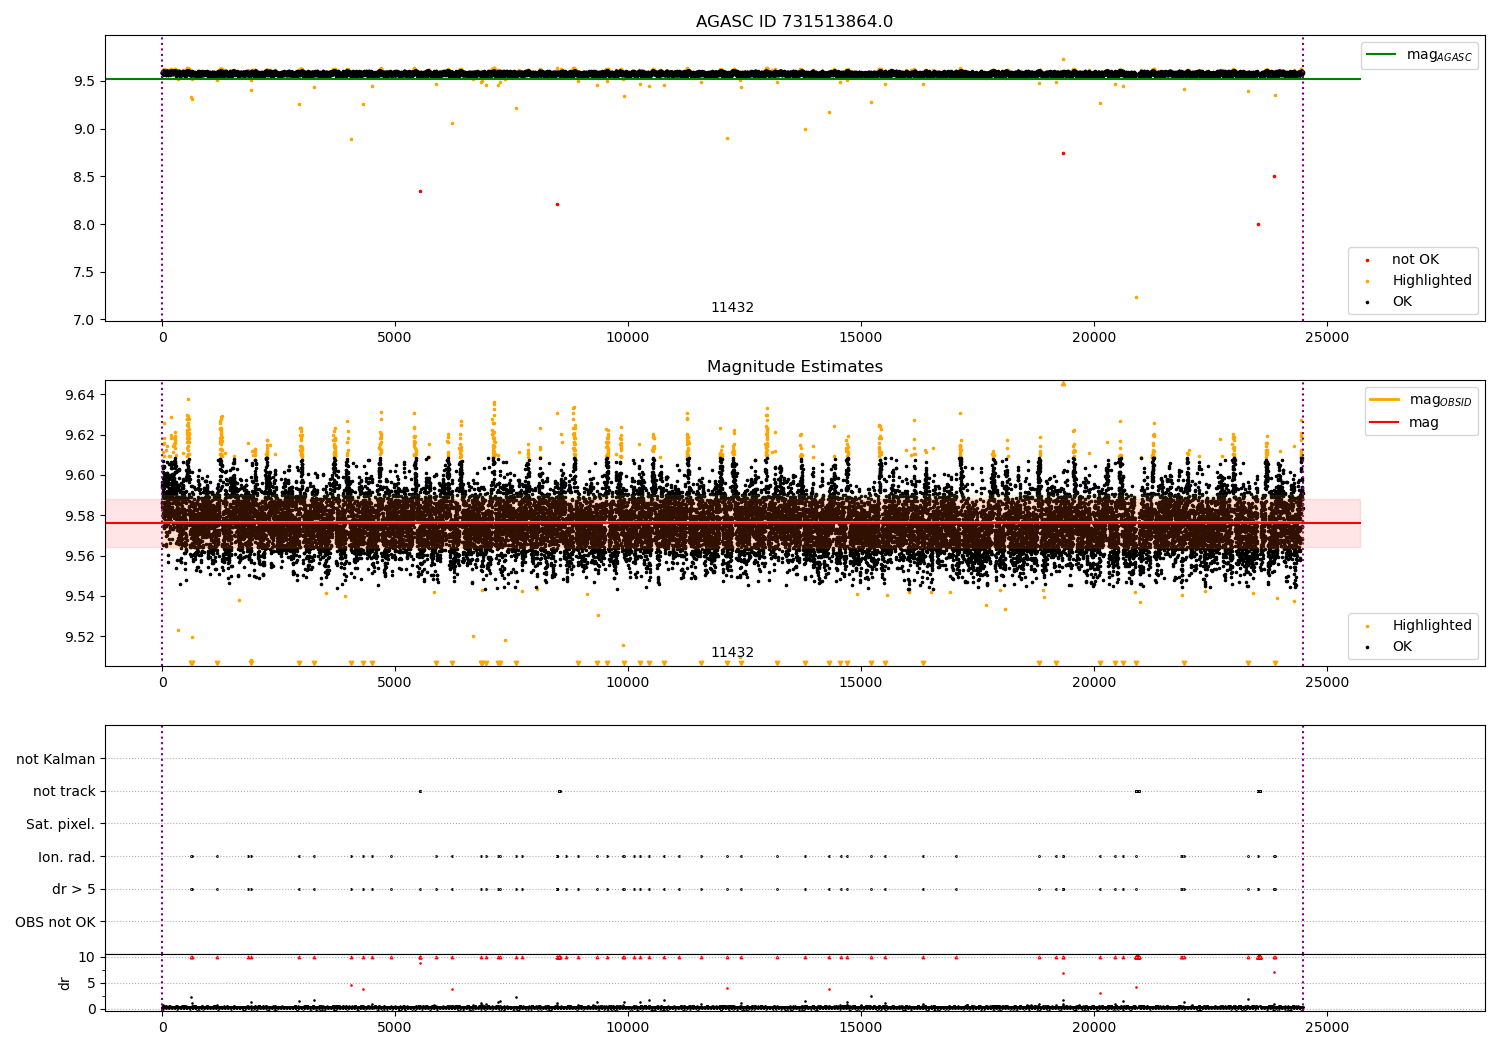Click the red not-OK point near magnitude 8.35
This screenshot has width=1500, height=1050.
(420, 191)
